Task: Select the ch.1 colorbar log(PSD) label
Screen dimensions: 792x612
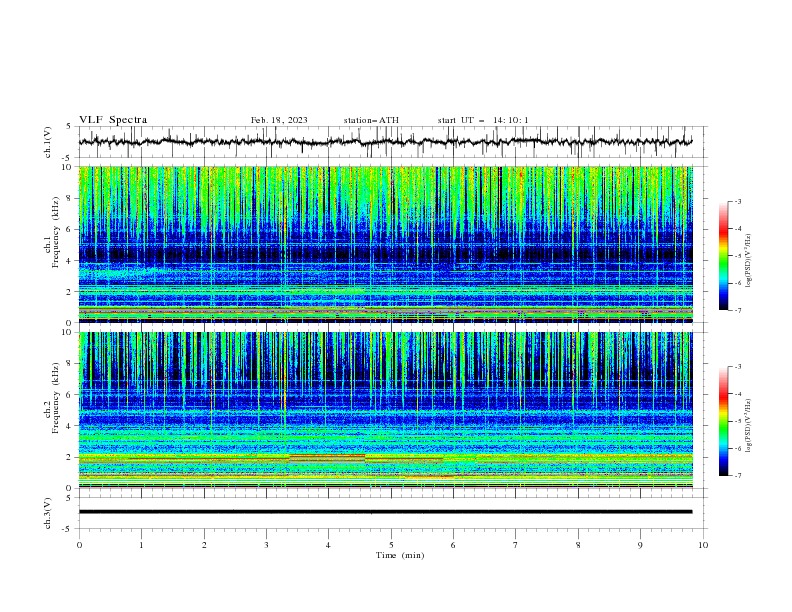Action: pyautogui.click(x=749, y=261)
